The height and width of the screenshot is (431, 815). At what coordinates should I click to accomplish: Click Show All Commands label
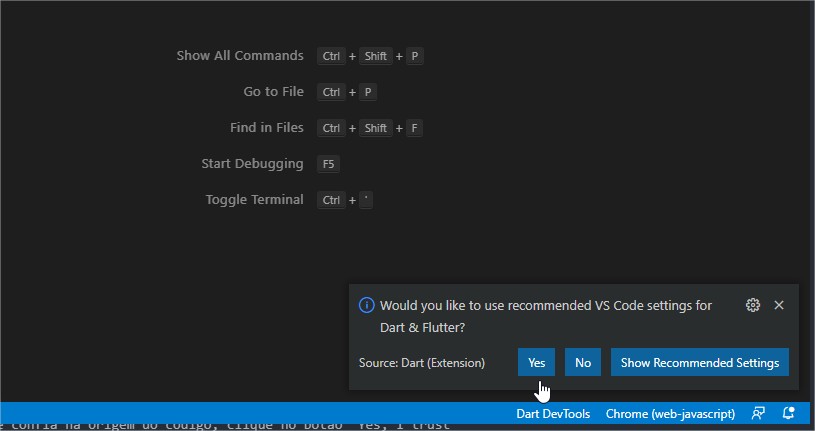240,56
